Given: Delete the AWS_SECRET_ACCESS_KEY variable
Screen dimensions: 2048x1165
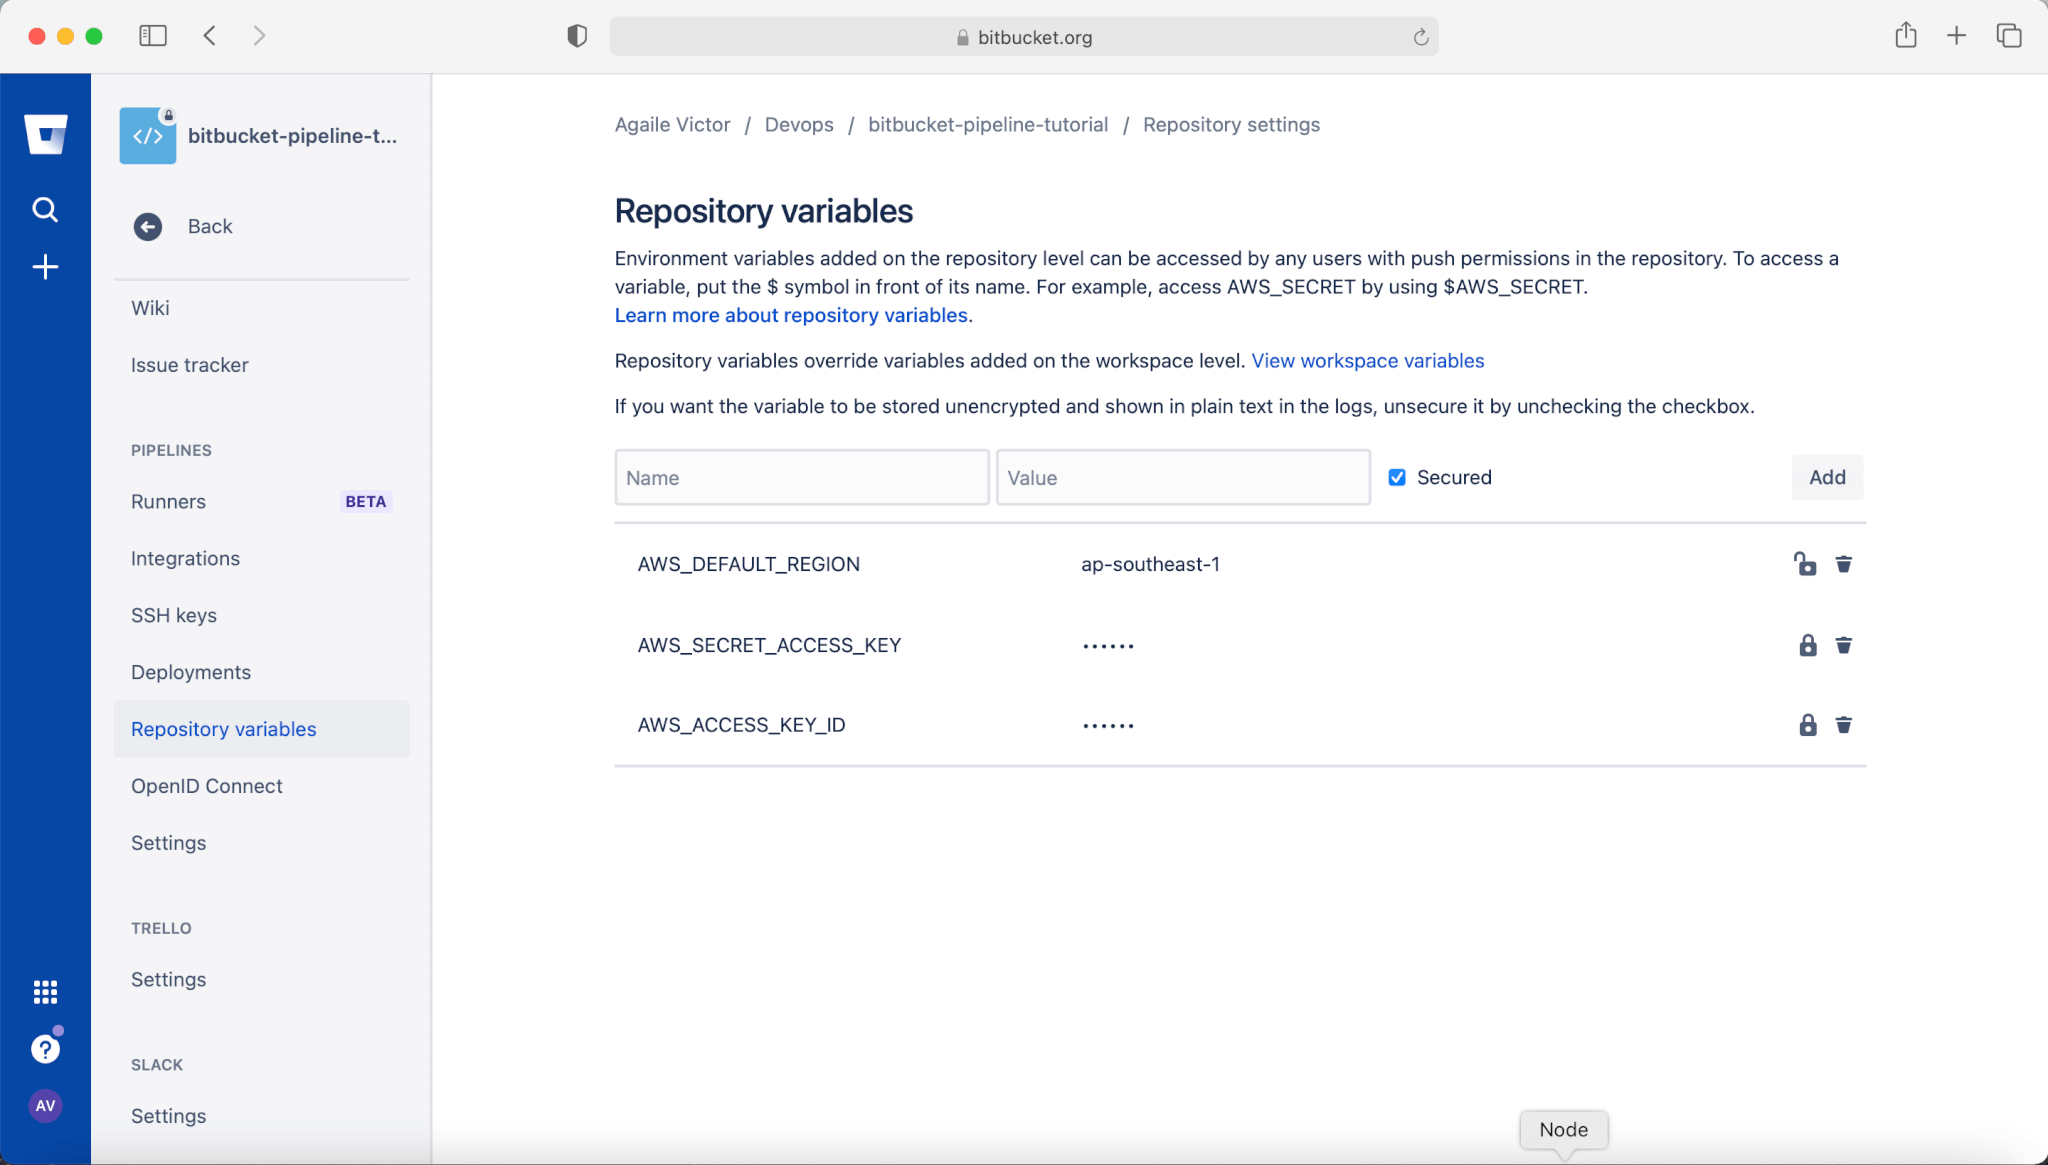Looking at the screenshot, I should (x=1843, y=645).
